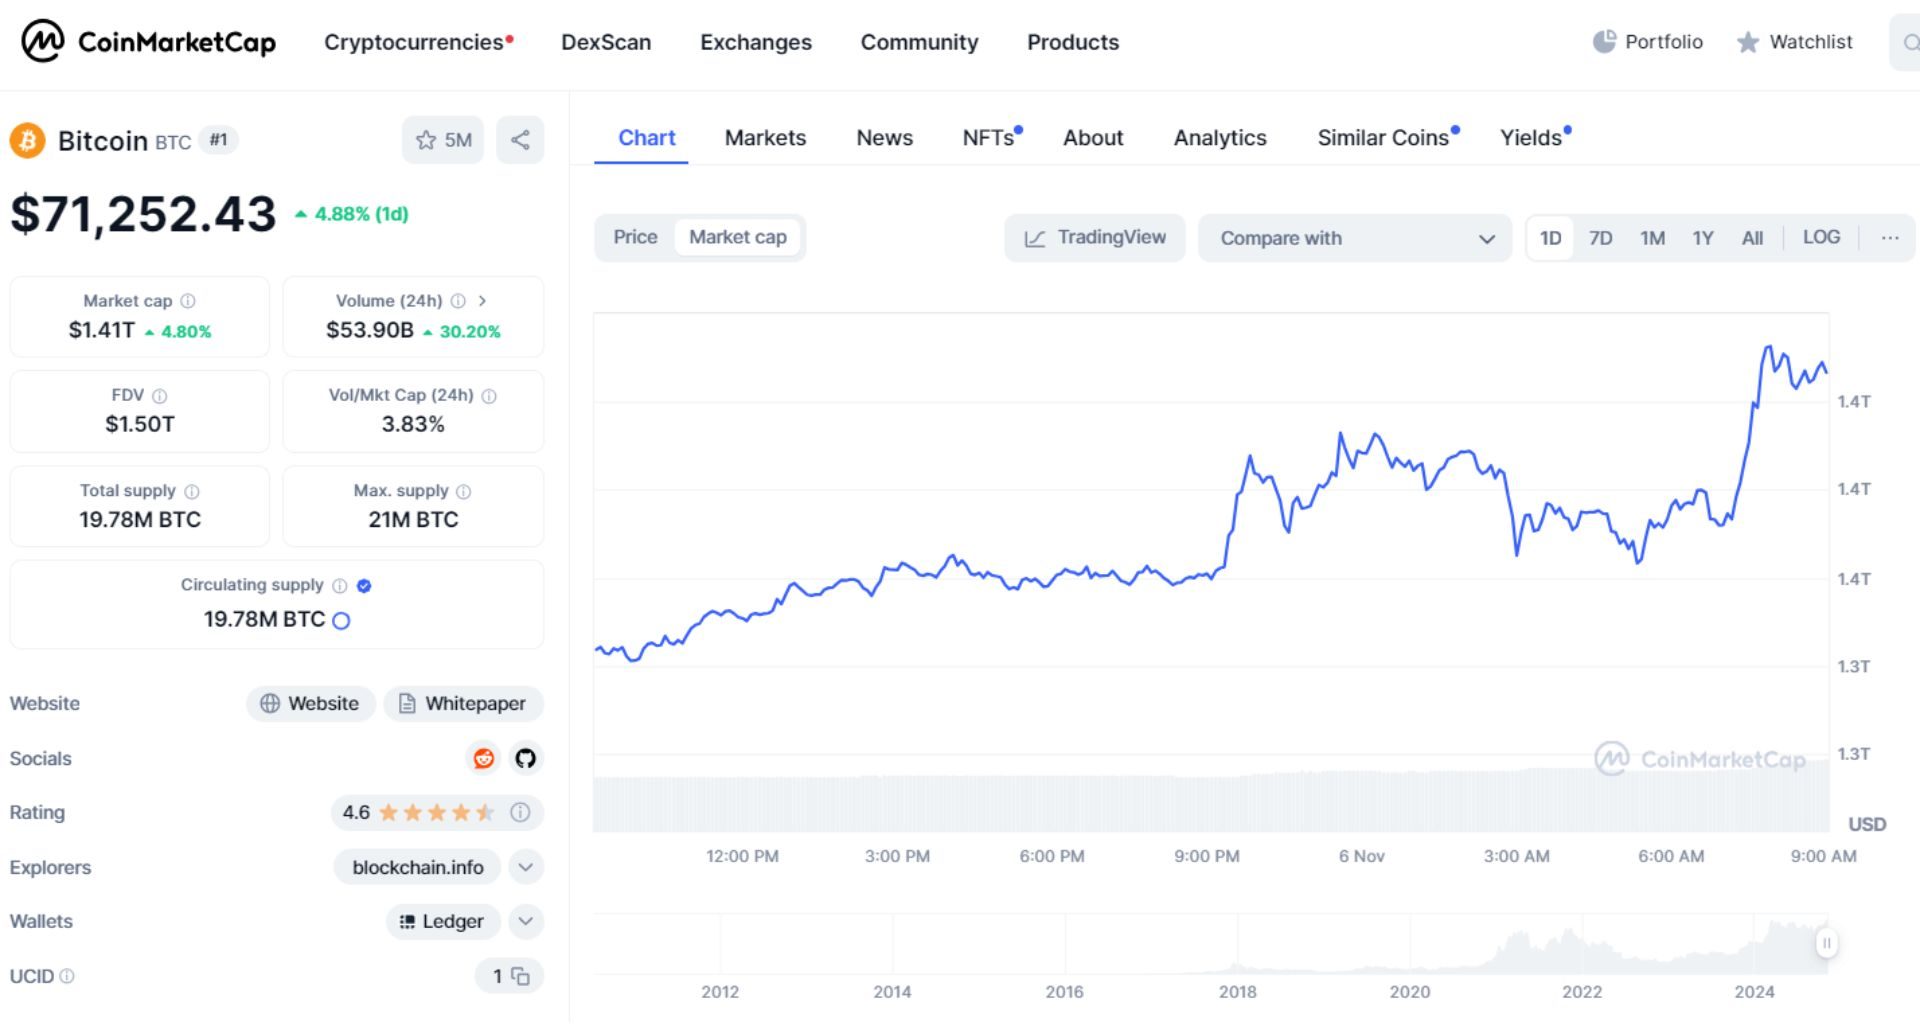Click the mini-chart range handle at bottom right
This screenshot has width=1920, height=1030.
tap(1828, 941)
